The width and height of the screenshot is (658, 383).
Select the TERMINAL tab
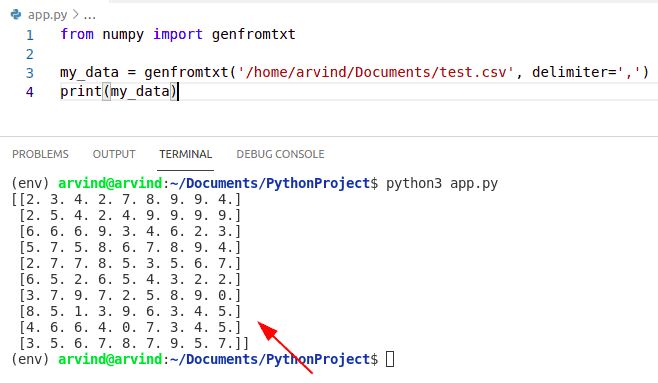(185, 154)
